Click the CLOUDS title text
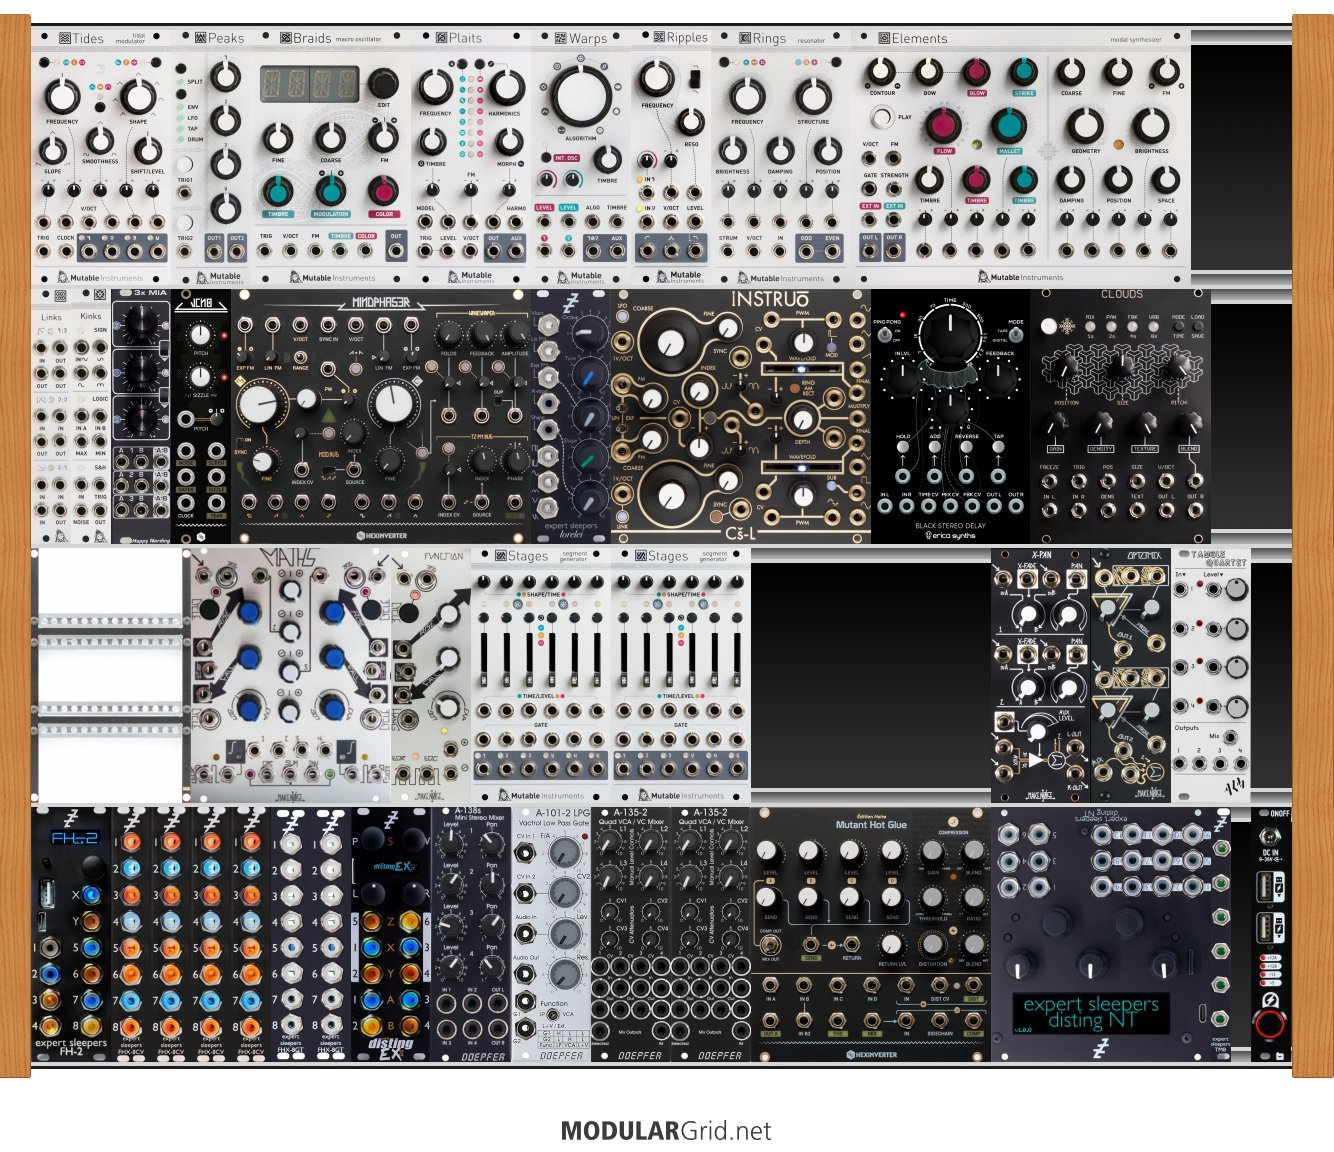Image resolution: width=1334 pixels, height=1152 pixels. [1121, 295]
